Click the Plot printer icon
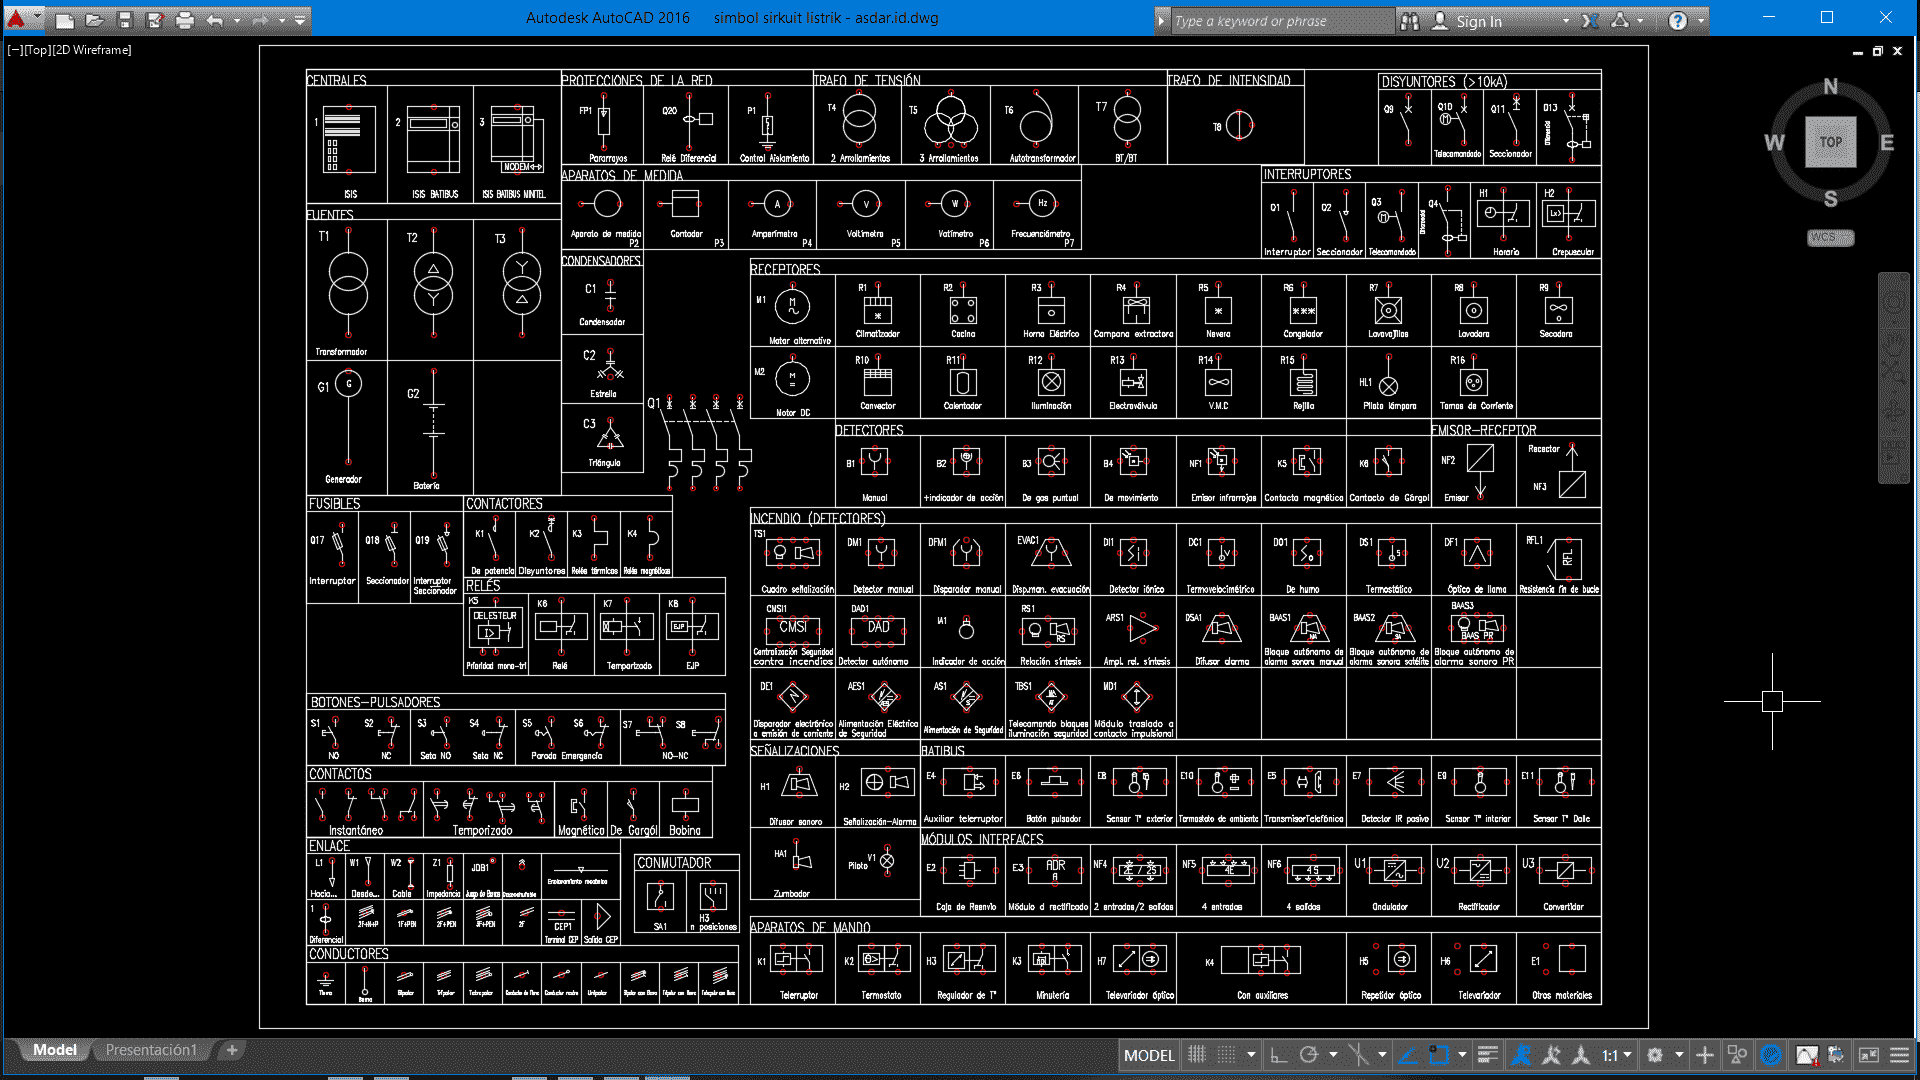This screenshot has width=1920, height=1080. 185,20
